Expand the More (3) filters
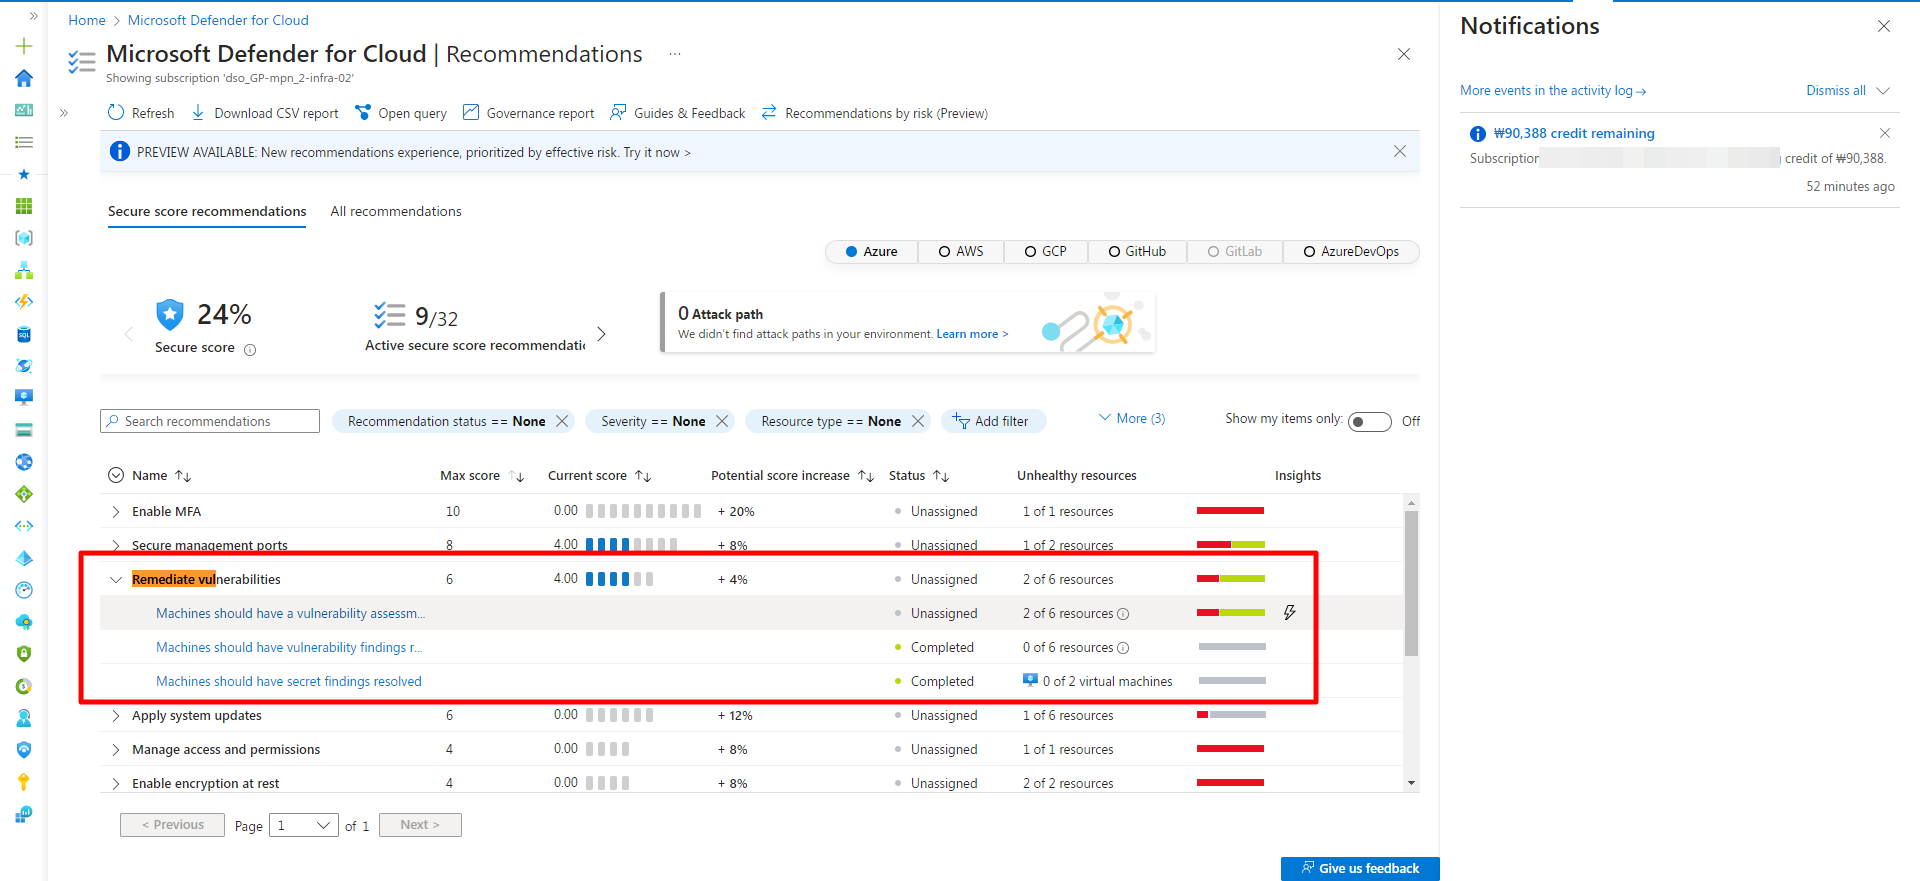Viewport: 1920px width, 881px height. coord(1132,418)
